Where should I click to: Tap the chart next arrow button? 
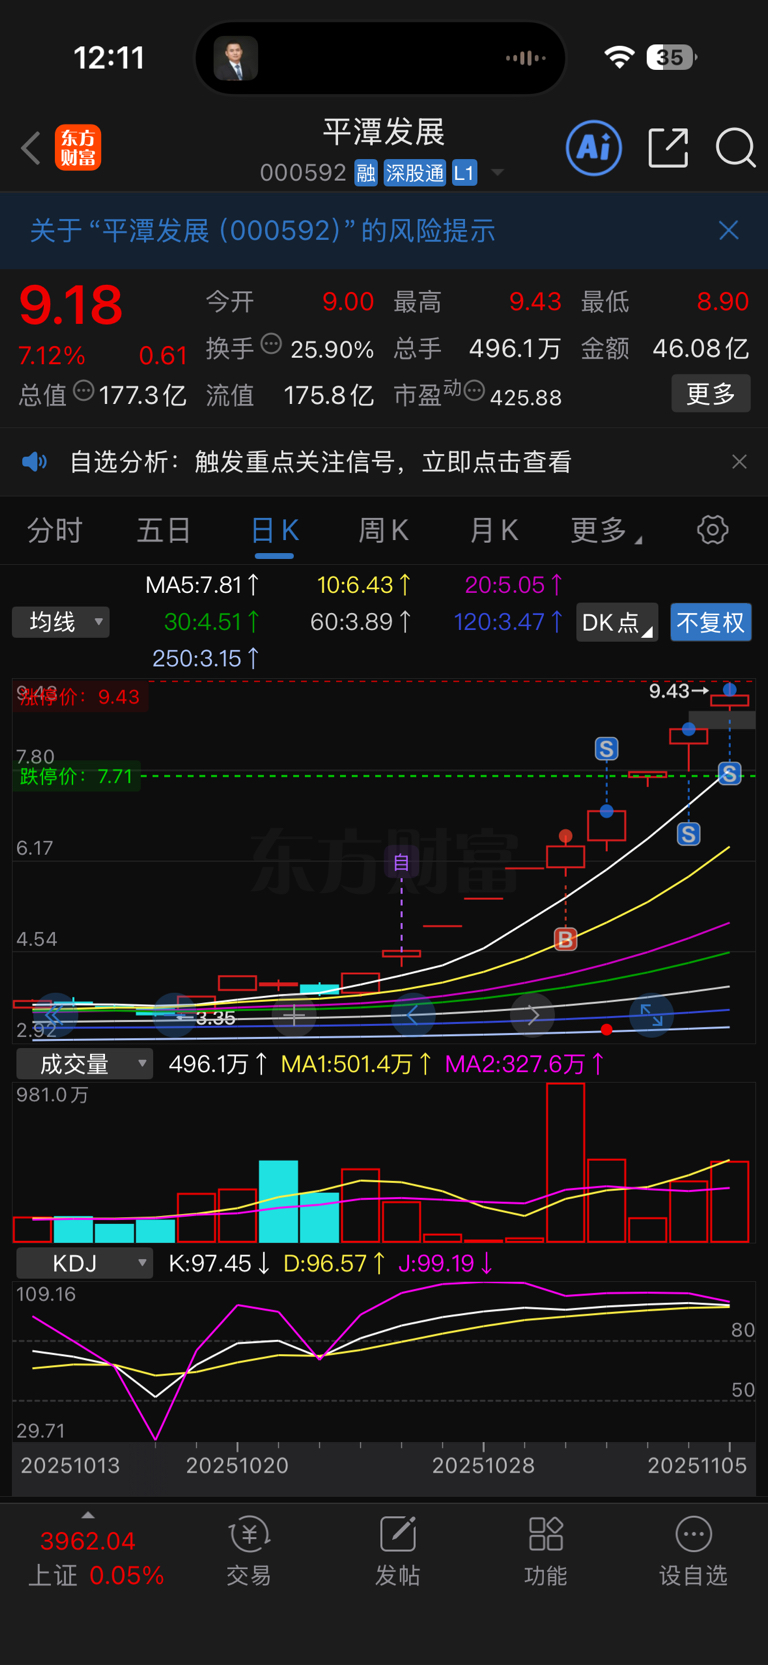click(x=533, y=1015)
